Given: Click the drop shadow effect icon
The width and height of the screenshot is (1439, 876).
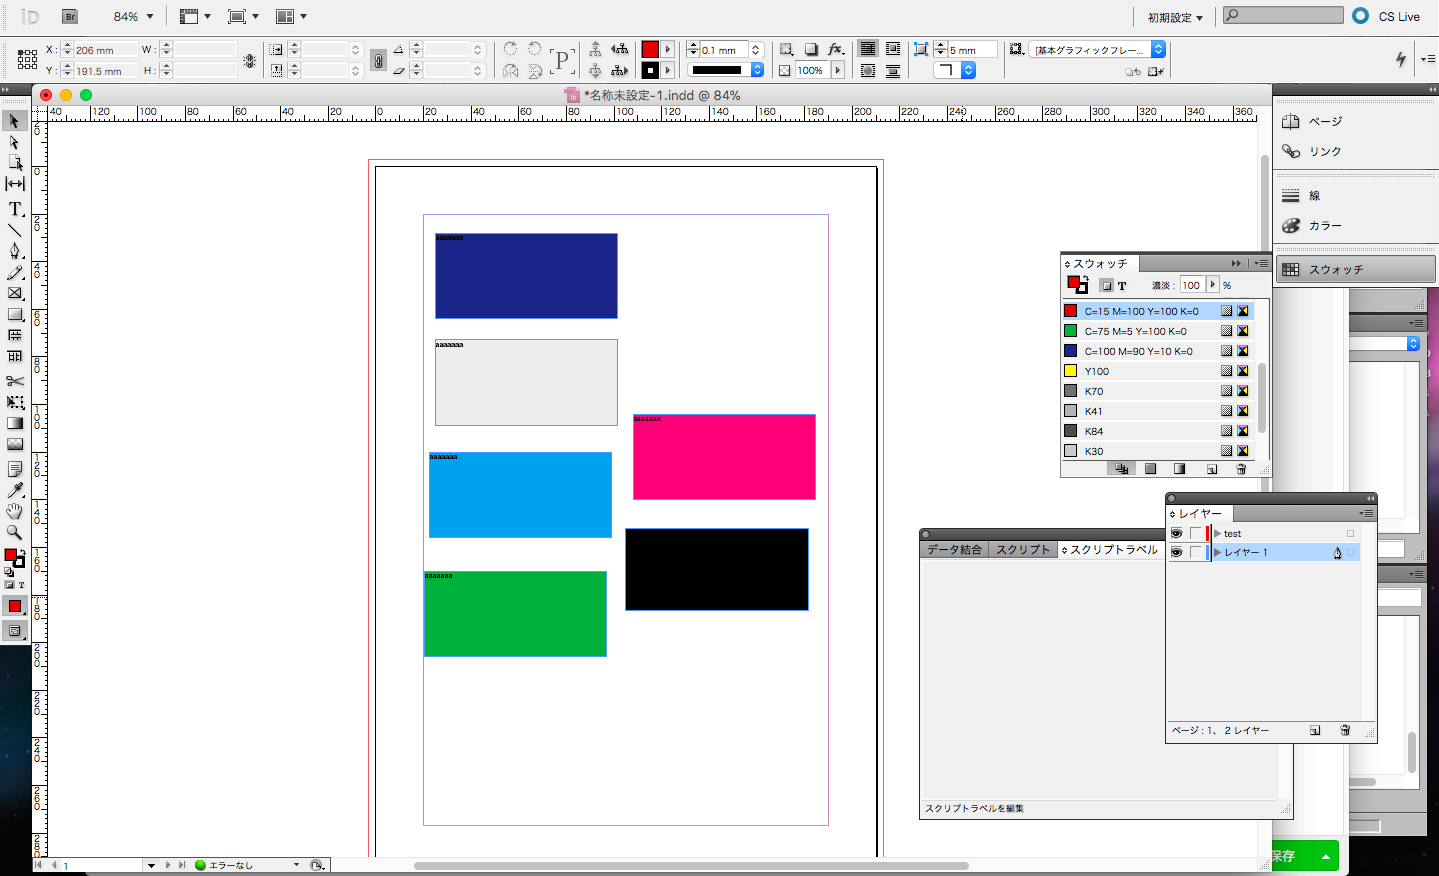Looking at the screenshot, I should coord(811,49).
